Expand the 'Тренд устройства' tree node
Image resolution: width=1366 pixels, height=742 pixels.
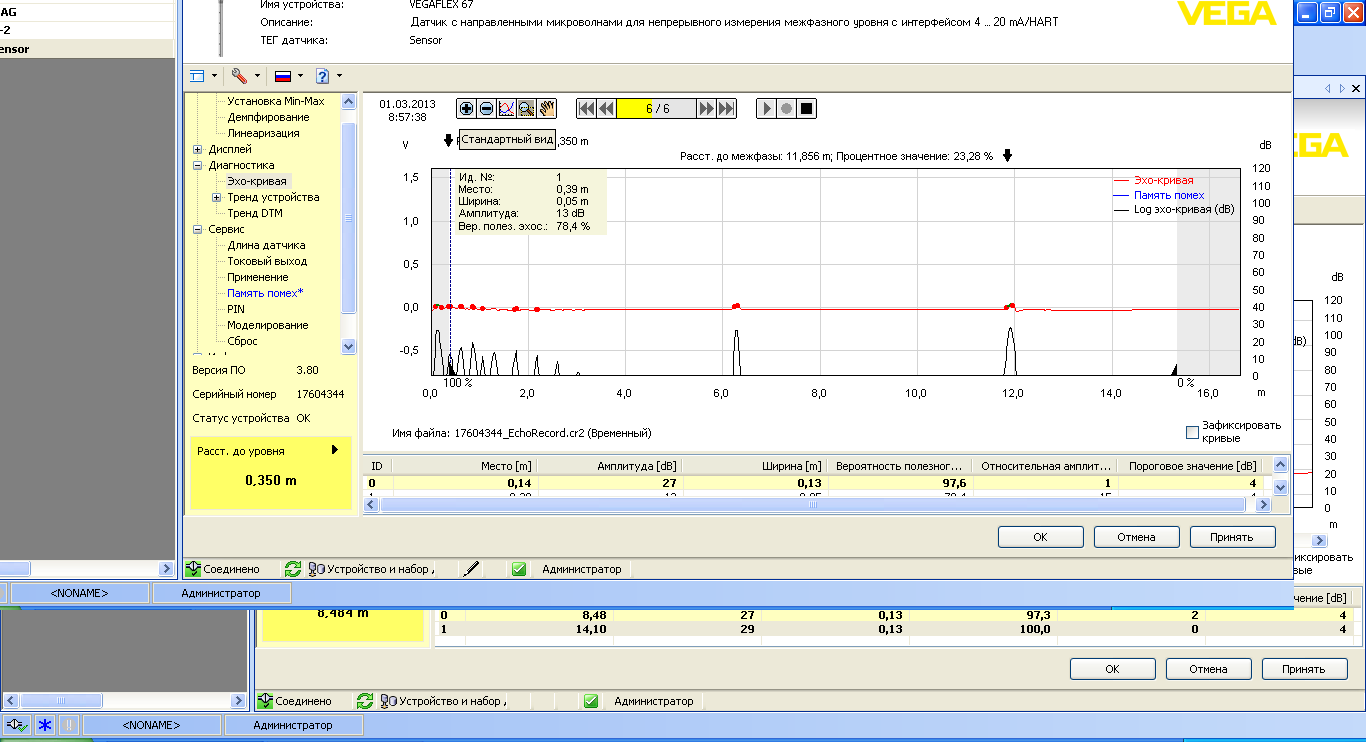216,197
